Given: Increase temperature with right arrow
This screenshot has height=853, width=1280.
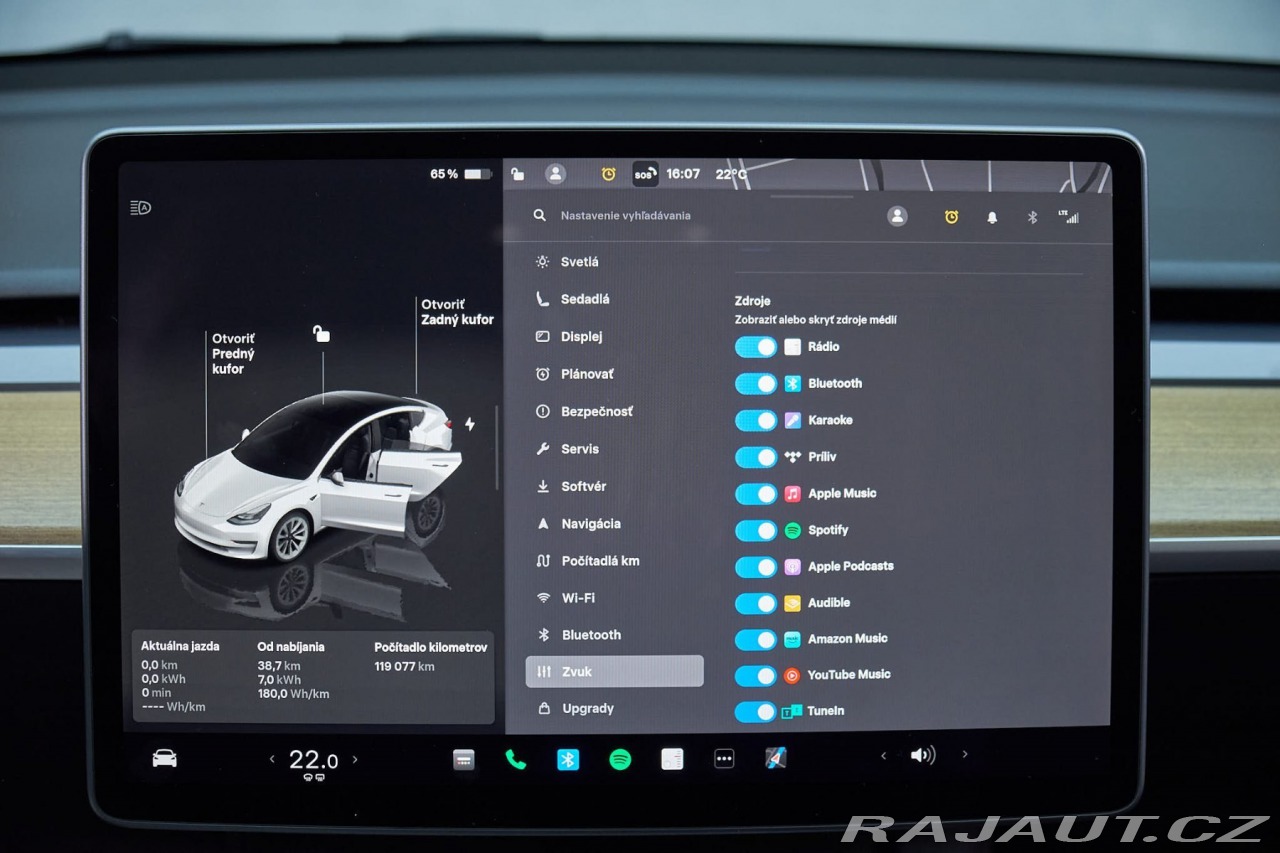Looking at the screenshot, I should (x=355, y=760).
